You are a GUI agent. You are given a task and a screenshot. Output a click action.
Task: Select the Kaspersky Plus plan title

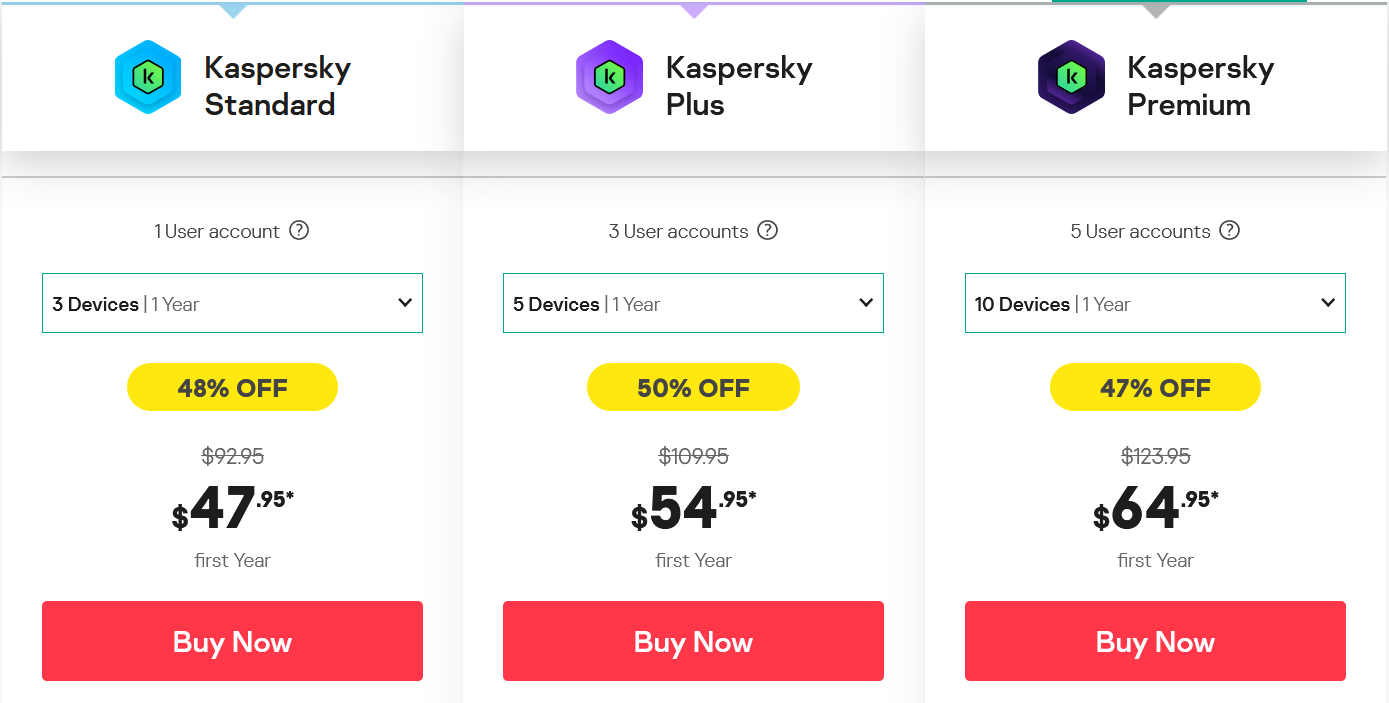pyautogui.click(x=738, y=87)
